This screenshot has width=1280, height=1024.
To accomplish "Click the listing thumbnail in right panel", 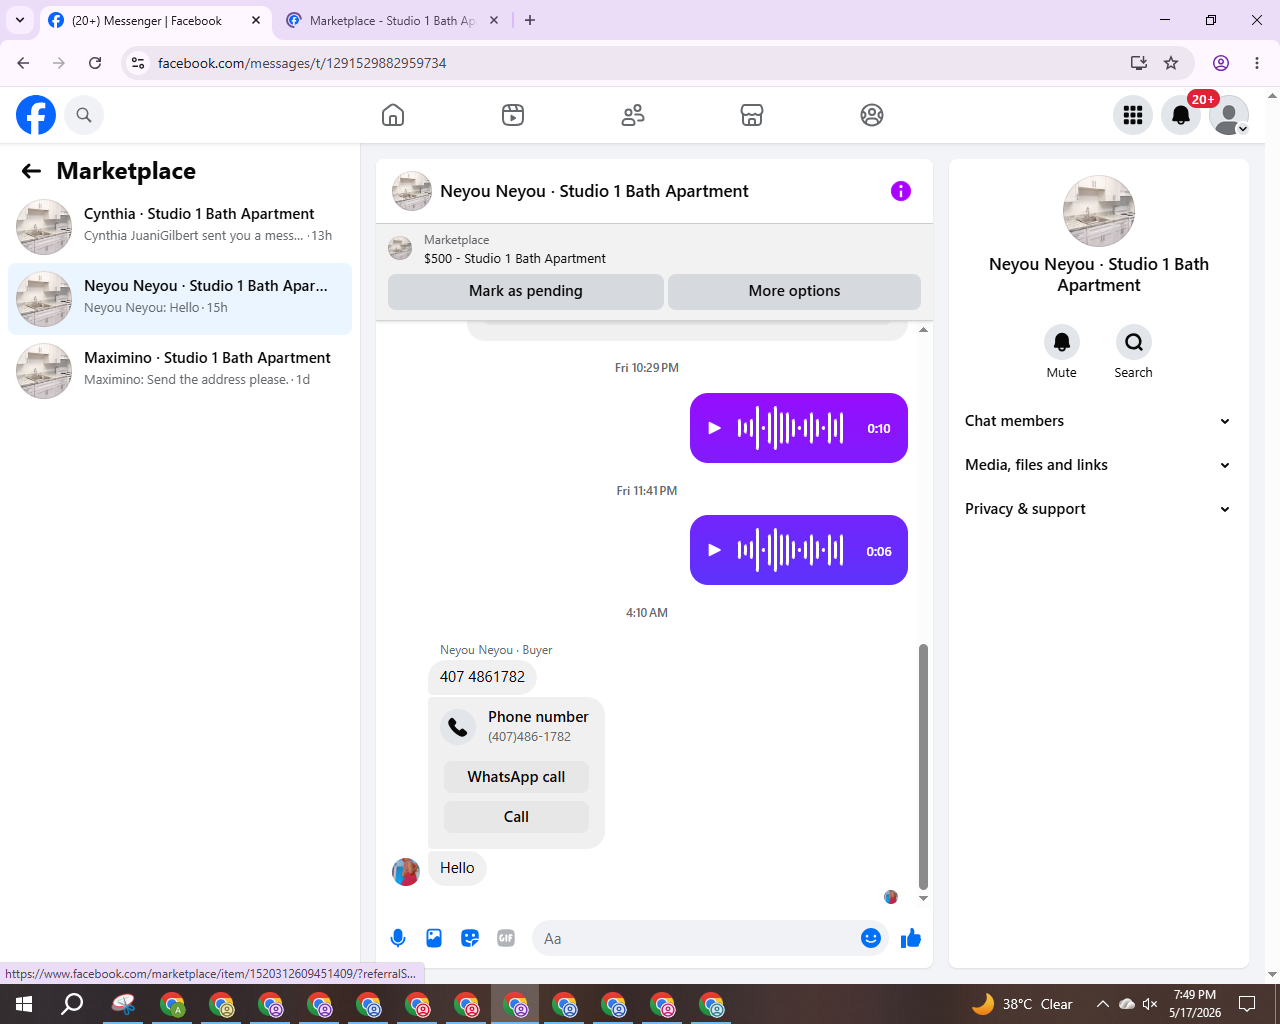I will pyautogui.click(x=1099, y=211).
